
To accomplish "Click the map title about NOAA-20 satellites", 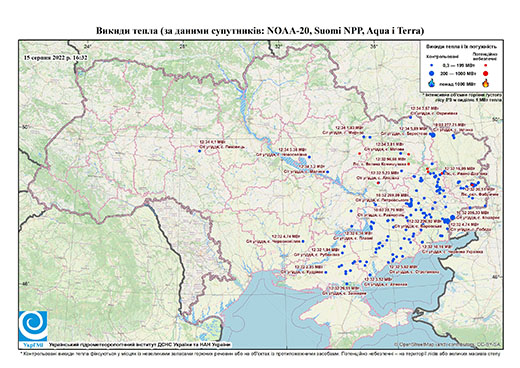I will click(x=260, y=31).
